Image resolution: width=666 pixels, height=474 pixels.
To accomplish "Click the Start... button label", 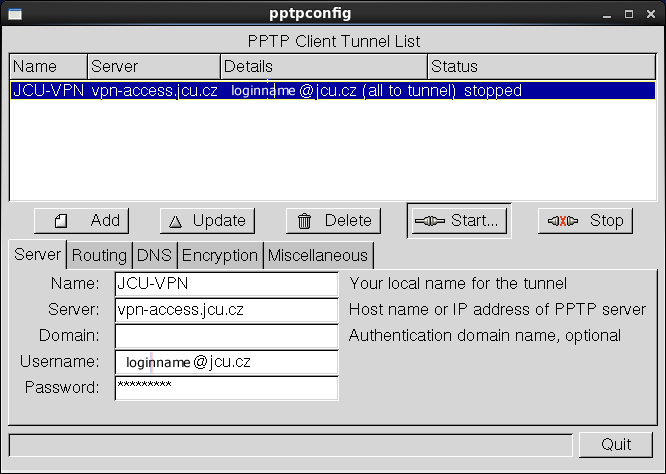I will [x=474, y=221].
